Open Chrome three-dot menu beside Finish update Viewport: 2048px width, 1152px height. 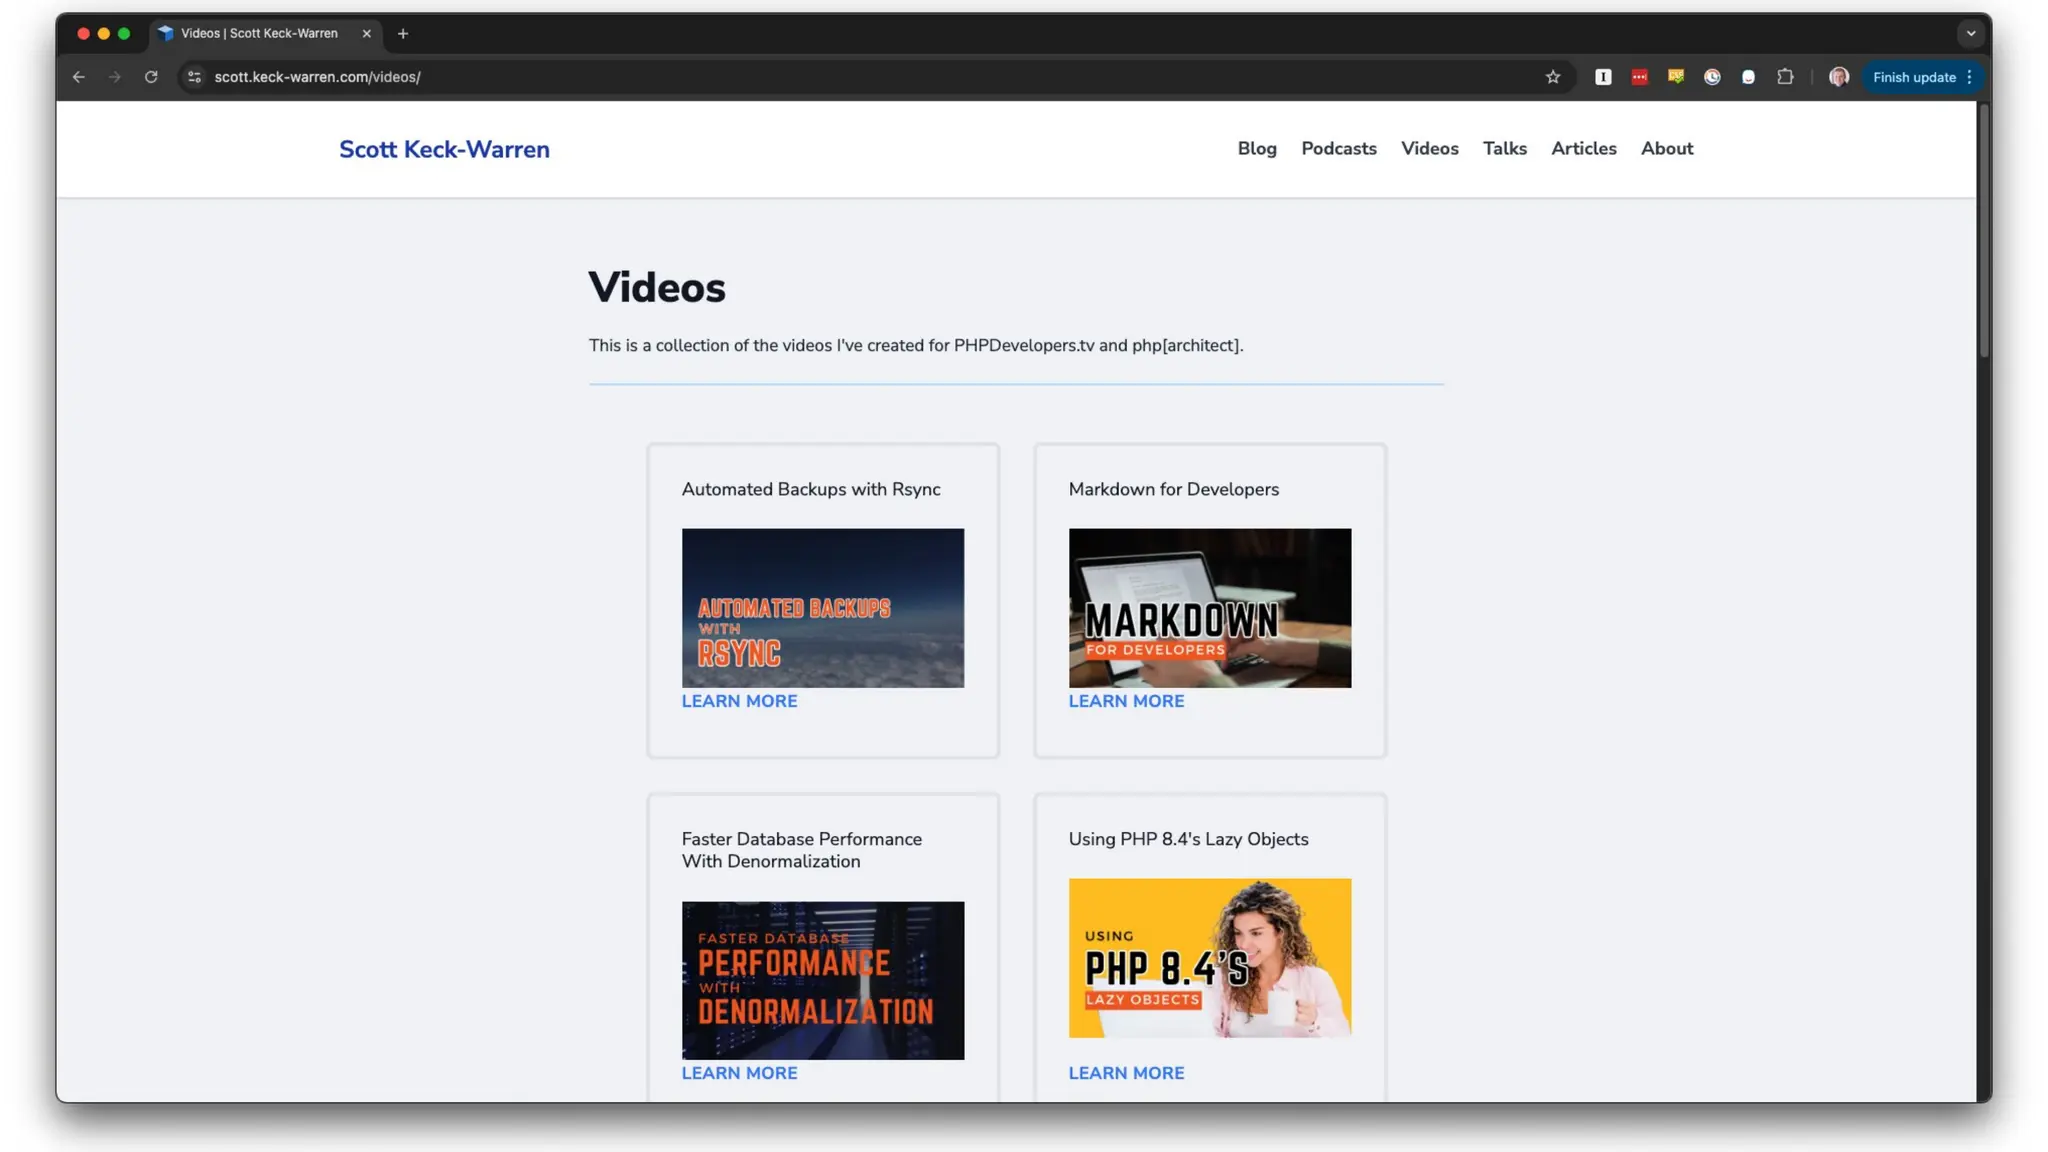1969,77
